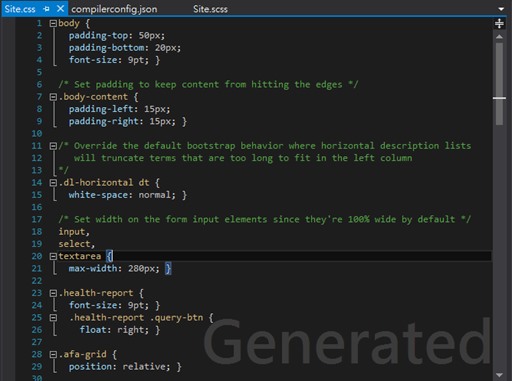The image size is (512, 381).
Task: Click the 'max-width' property text
Action: coord(93,269)
